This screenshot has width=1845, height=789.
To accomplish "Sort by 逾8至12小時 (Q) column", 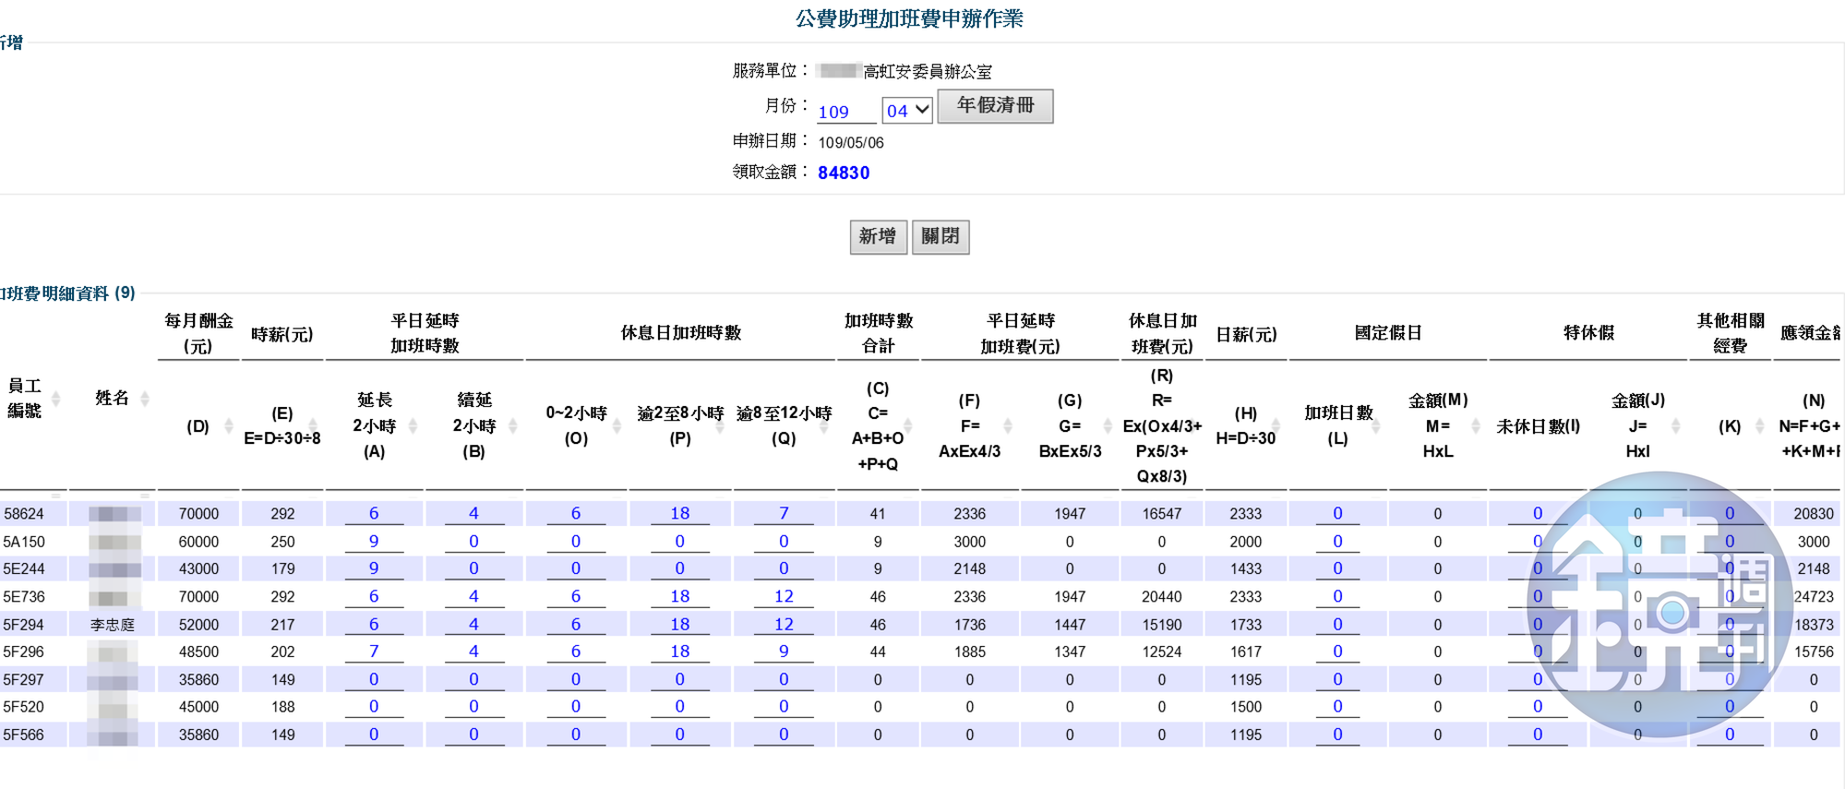I will click(825, 426).
